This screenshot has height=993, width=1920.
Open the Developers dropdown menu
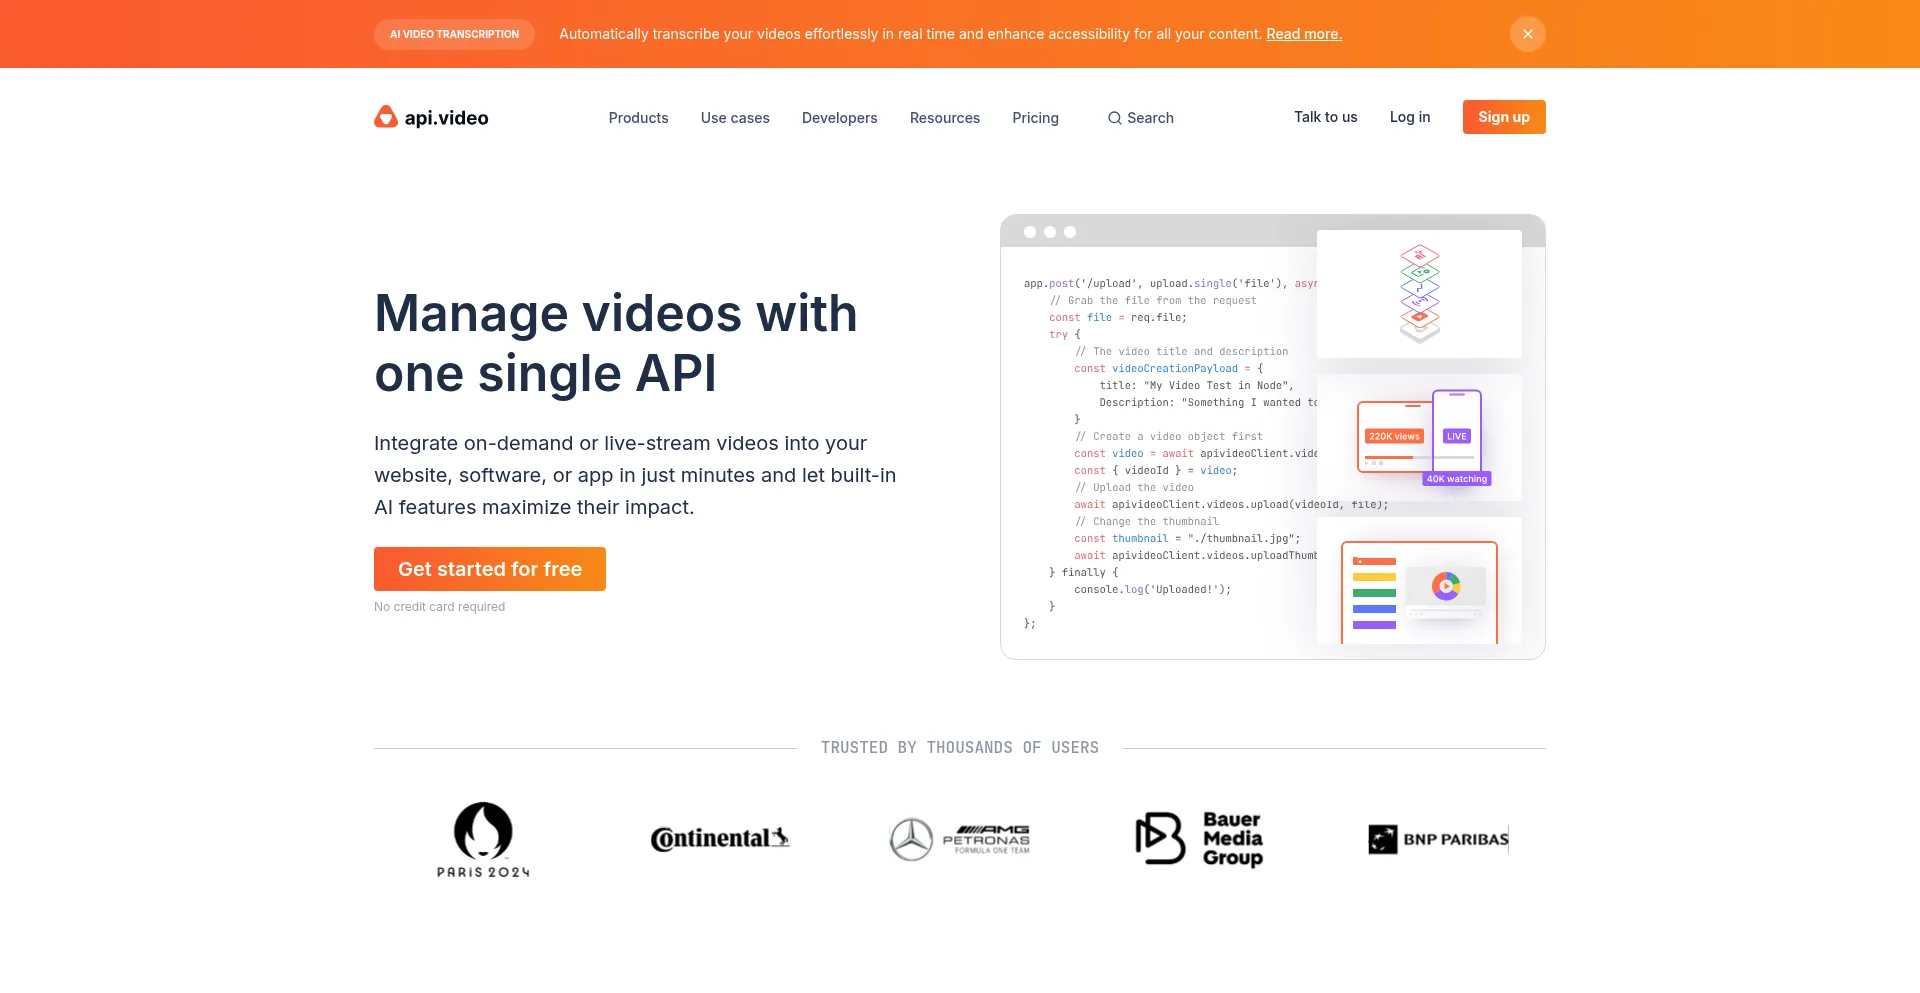(x=839, y=118)
